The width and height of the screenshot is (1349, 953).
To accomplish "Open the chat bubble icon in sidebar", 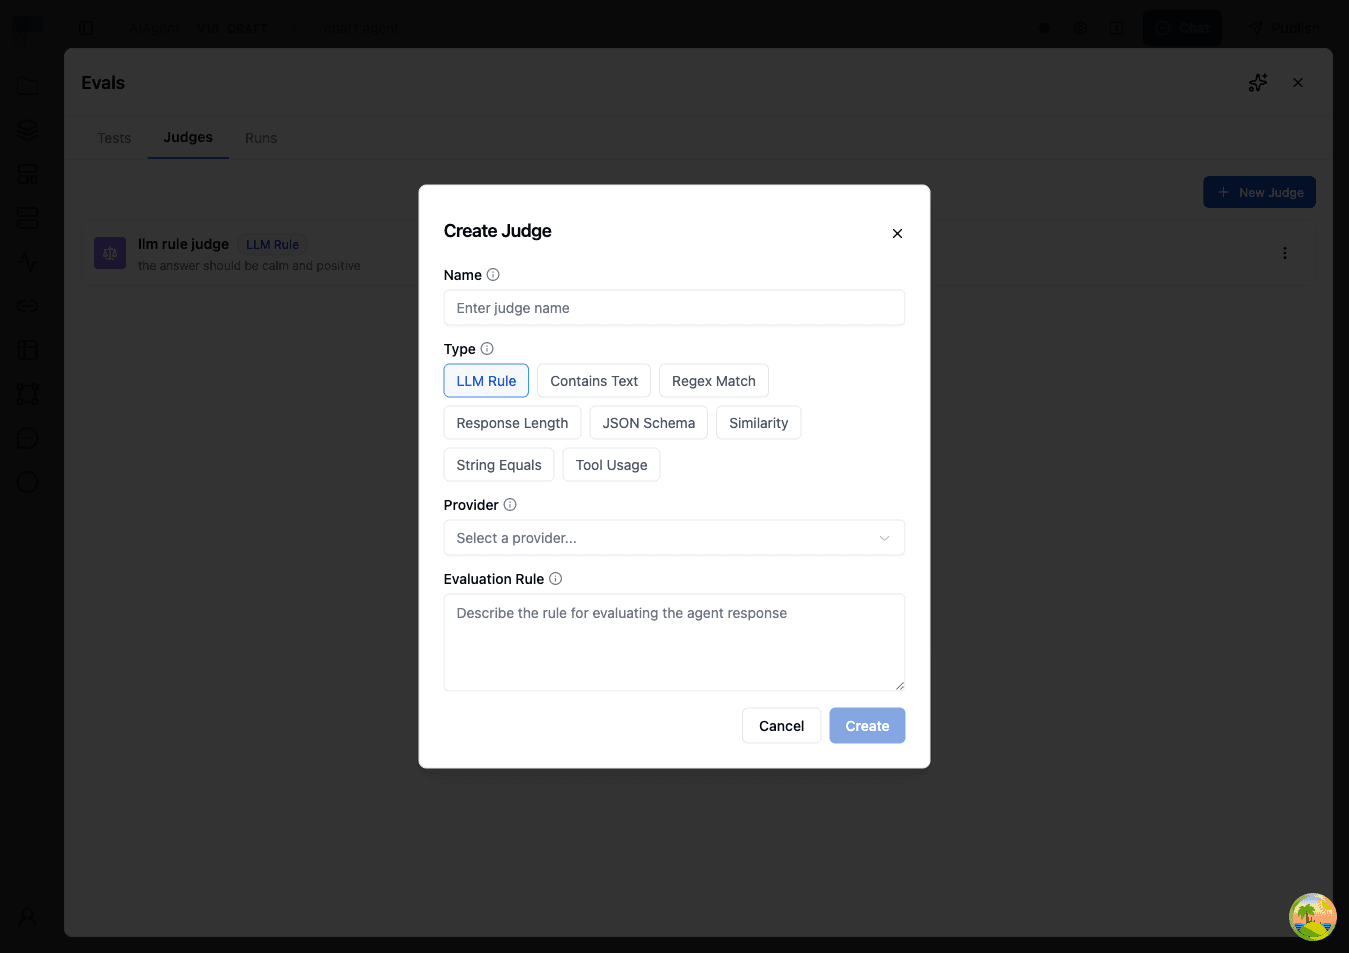I will coord(27,438).
